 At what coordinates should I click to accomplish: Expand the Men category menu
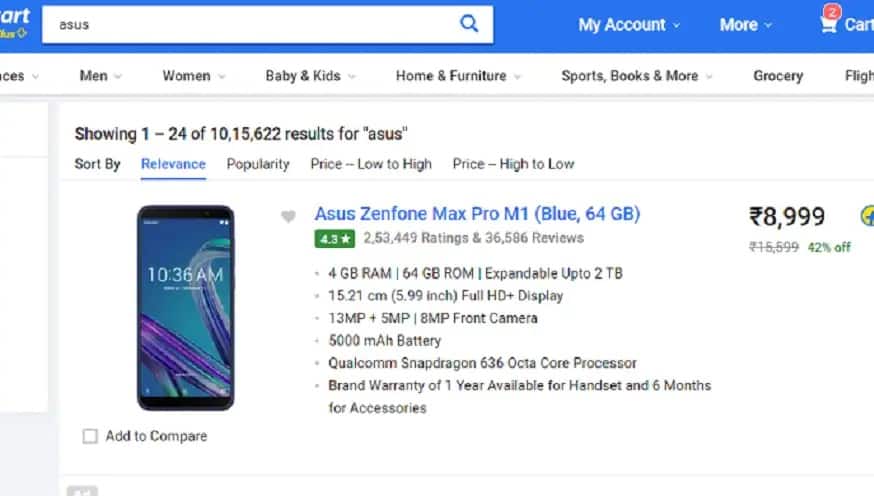[100, 76]
